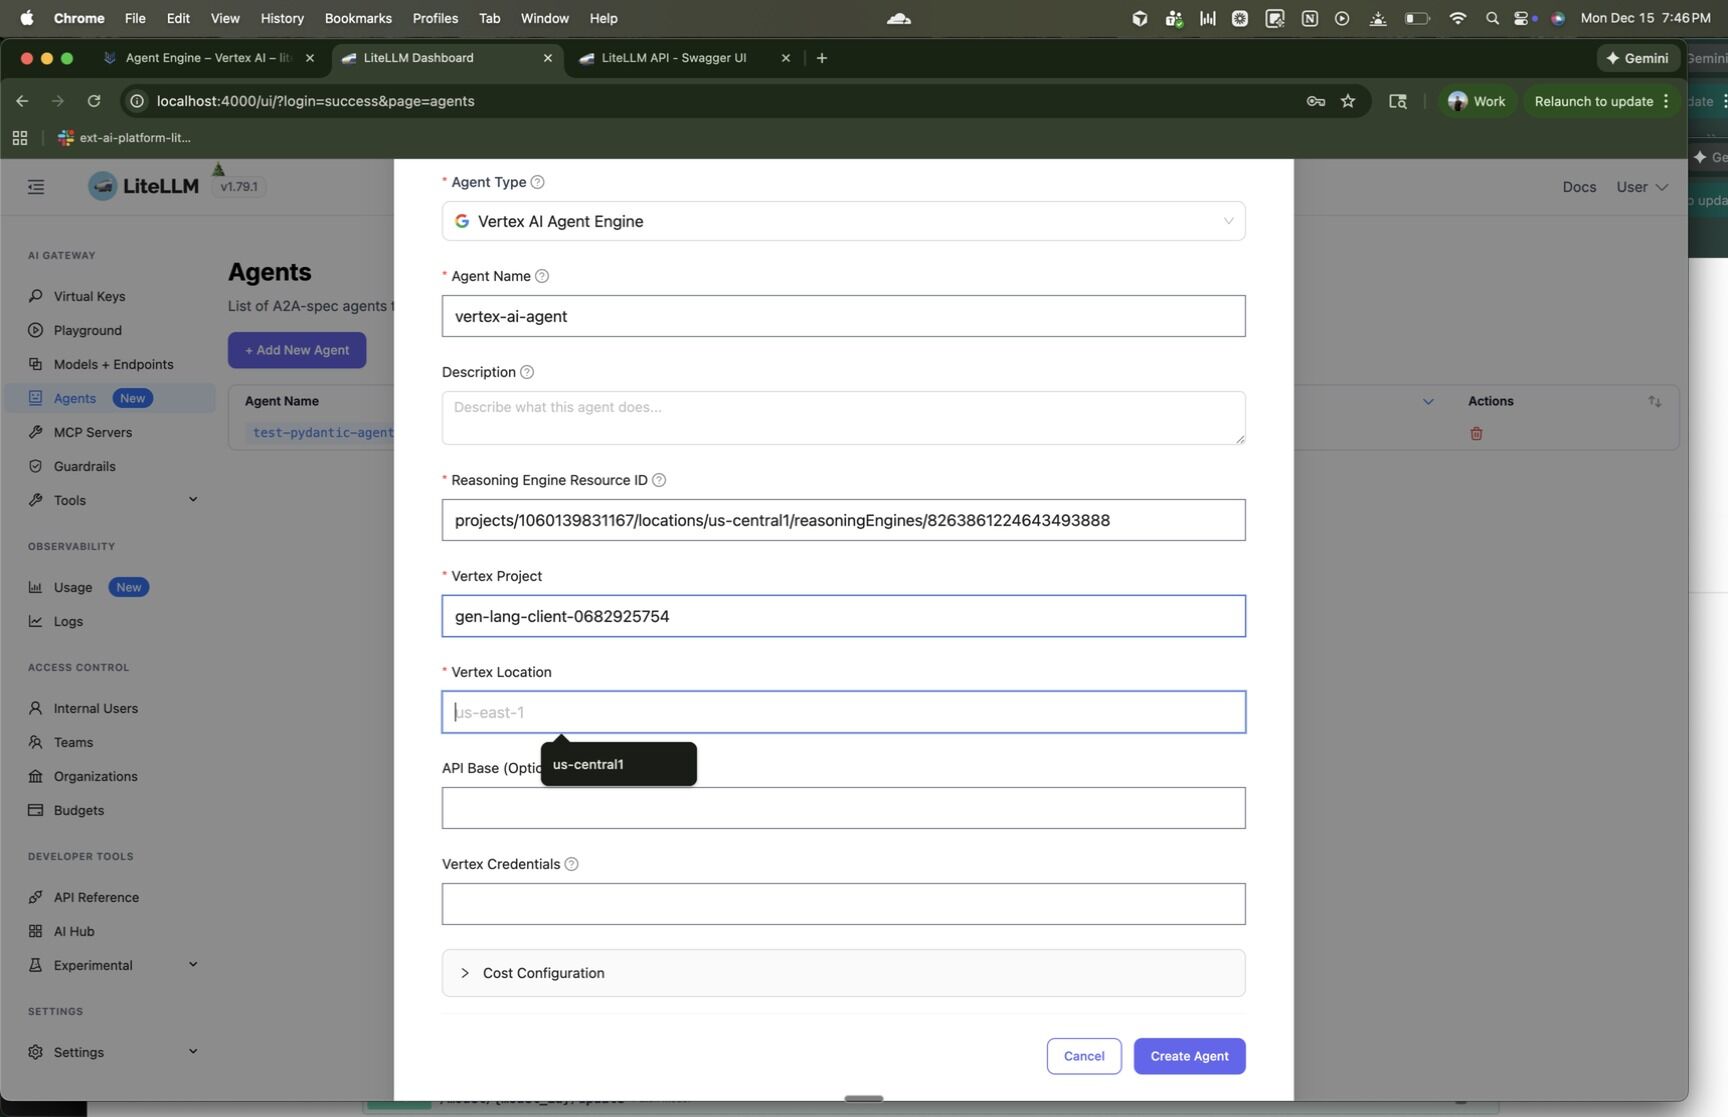The width and height of the screenshot is (1728, 1117).
Task: Open Chrome Bookmarks menu
Action: 358,18
